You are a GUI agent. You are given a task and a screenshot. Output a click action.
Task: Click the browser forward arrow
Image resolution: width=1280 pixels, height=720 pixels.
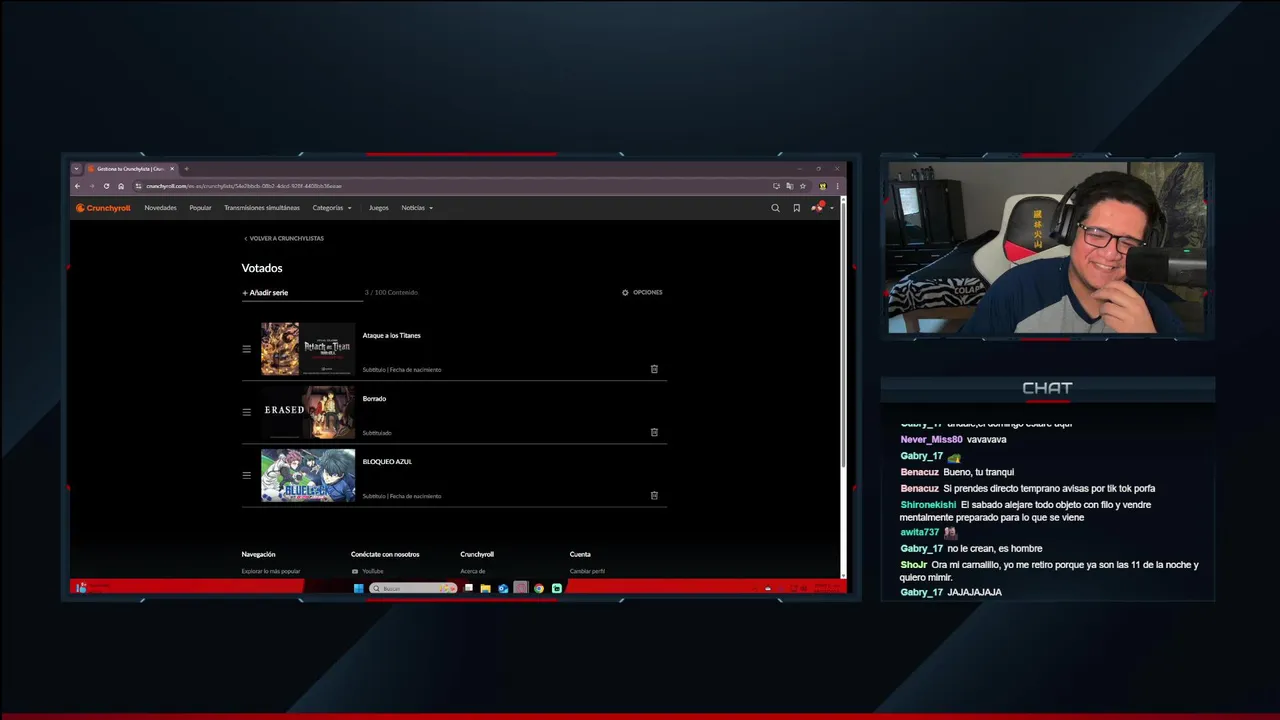tap(91, 186)
